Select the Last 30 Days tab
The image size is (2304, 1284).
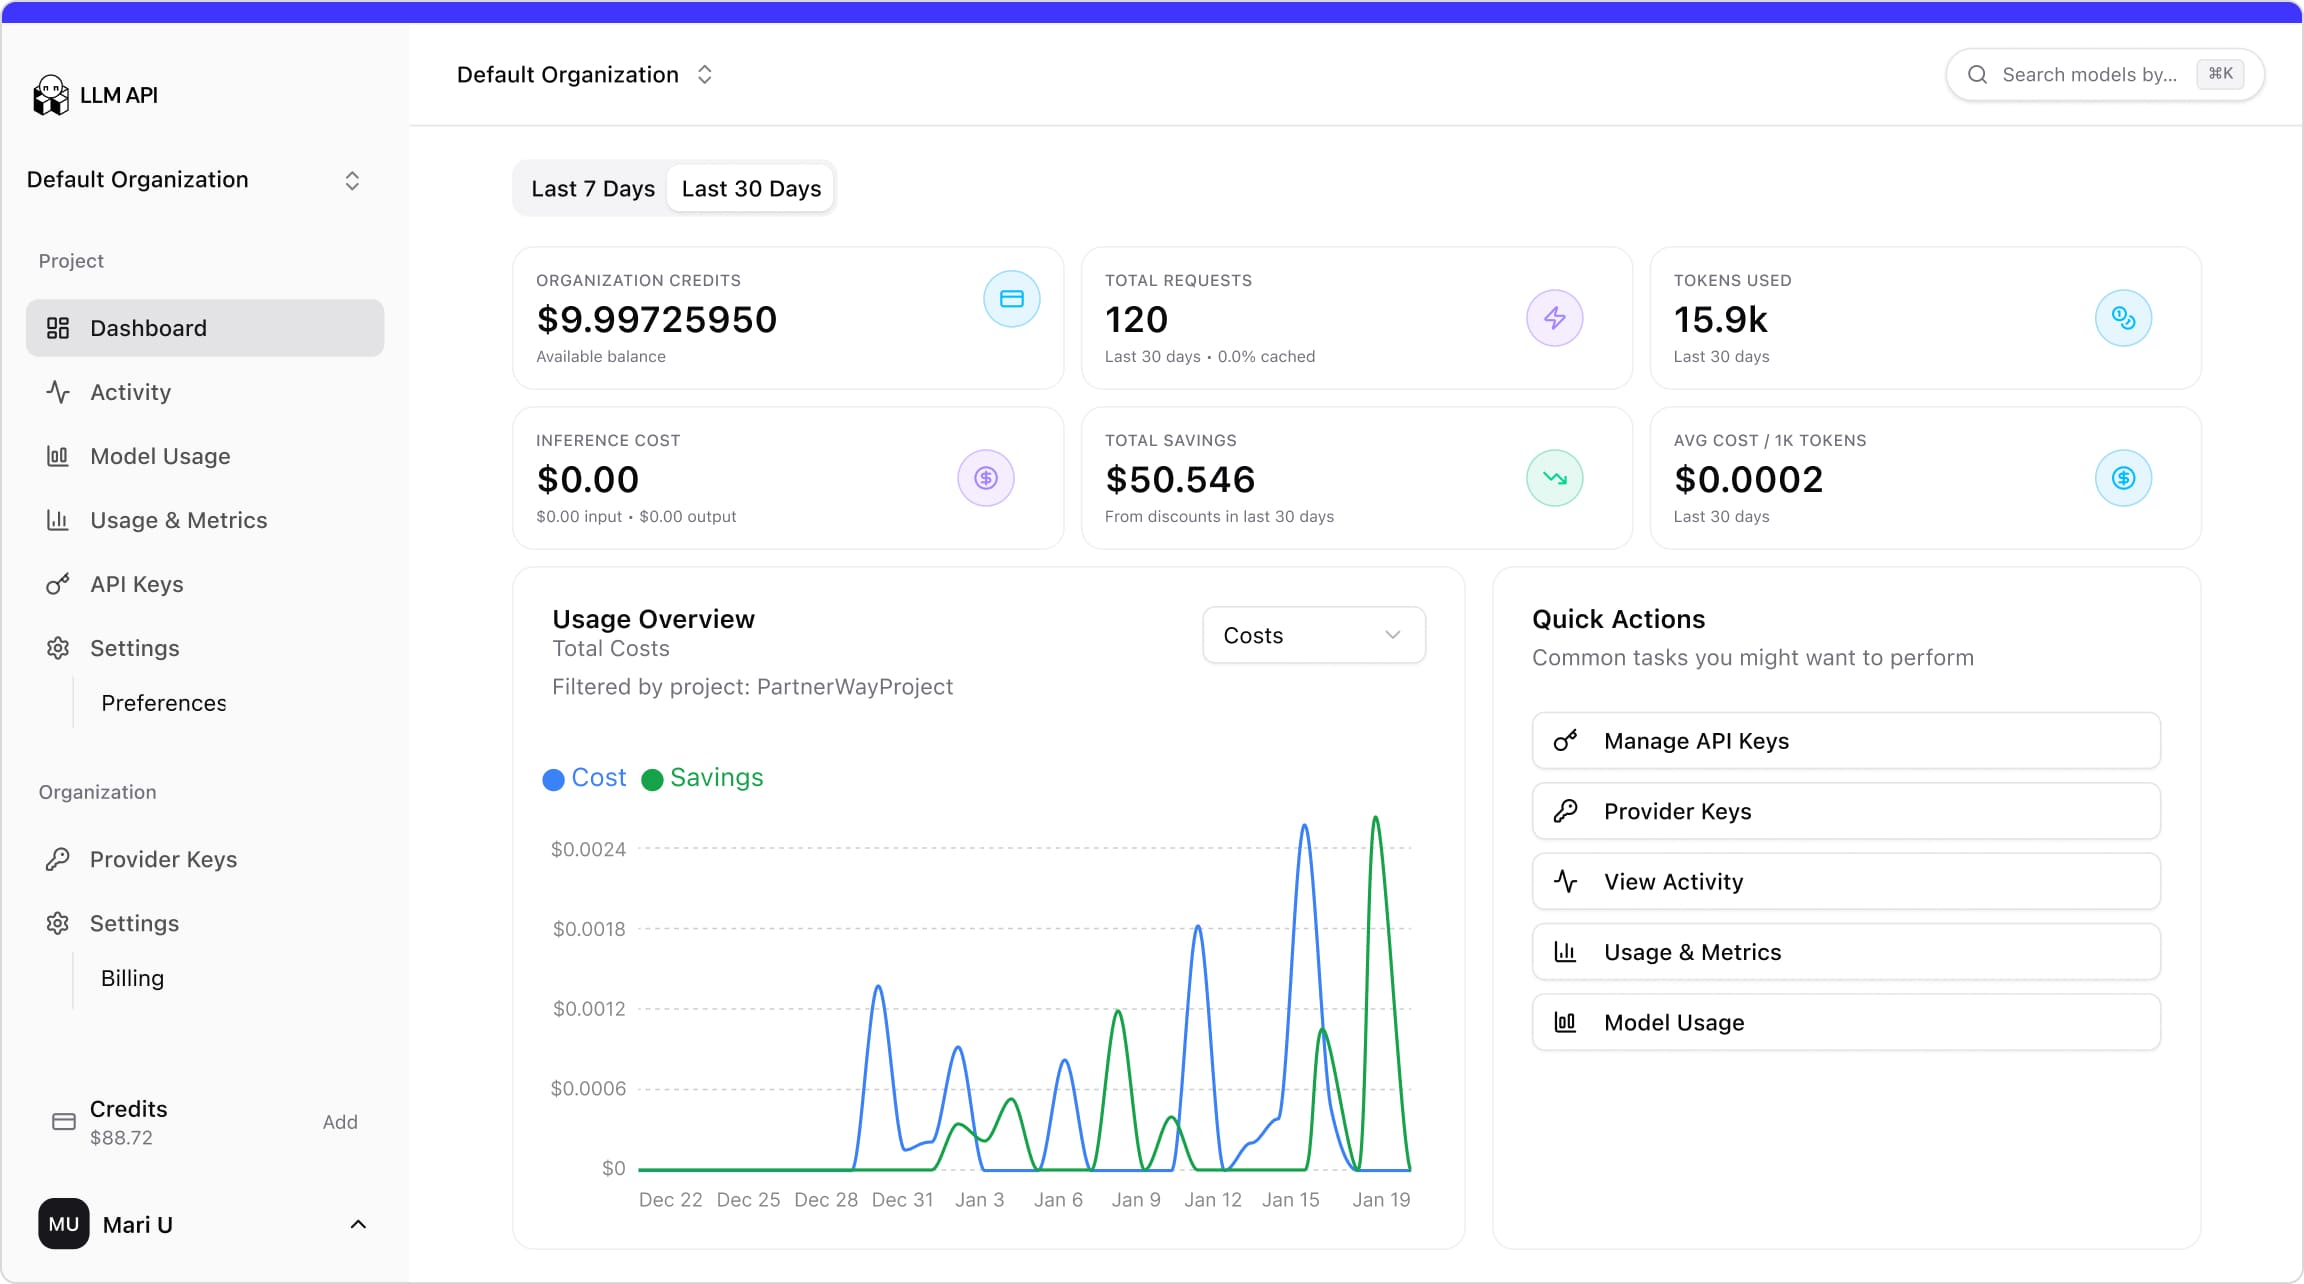[751, 189]
